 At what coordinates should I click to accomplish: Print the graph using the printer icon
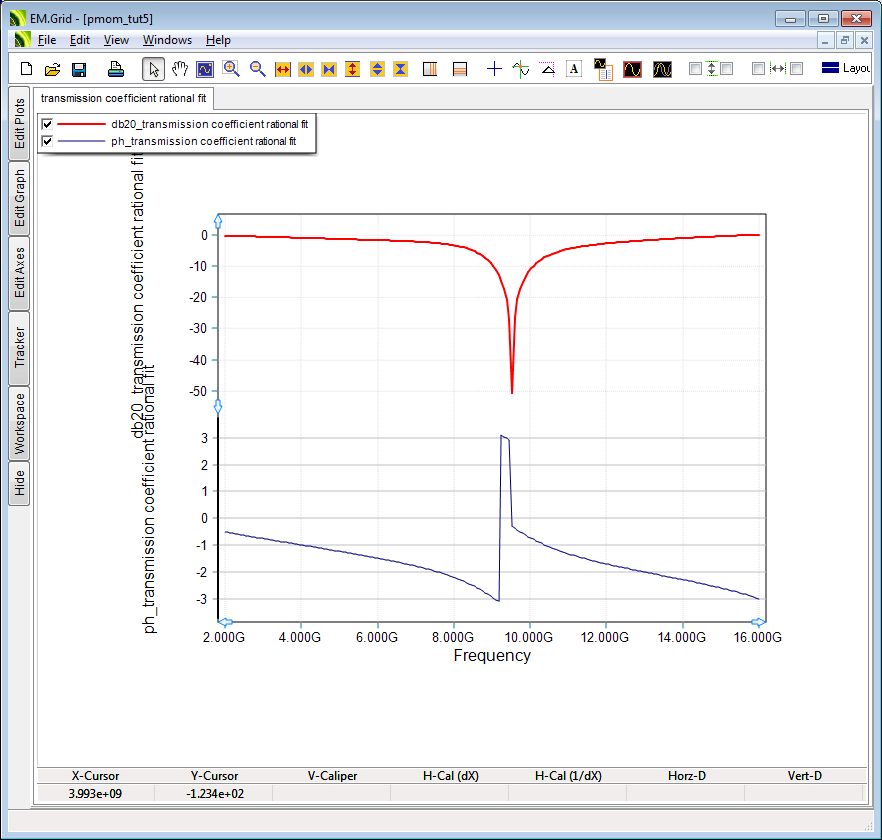tap(116, 69)
